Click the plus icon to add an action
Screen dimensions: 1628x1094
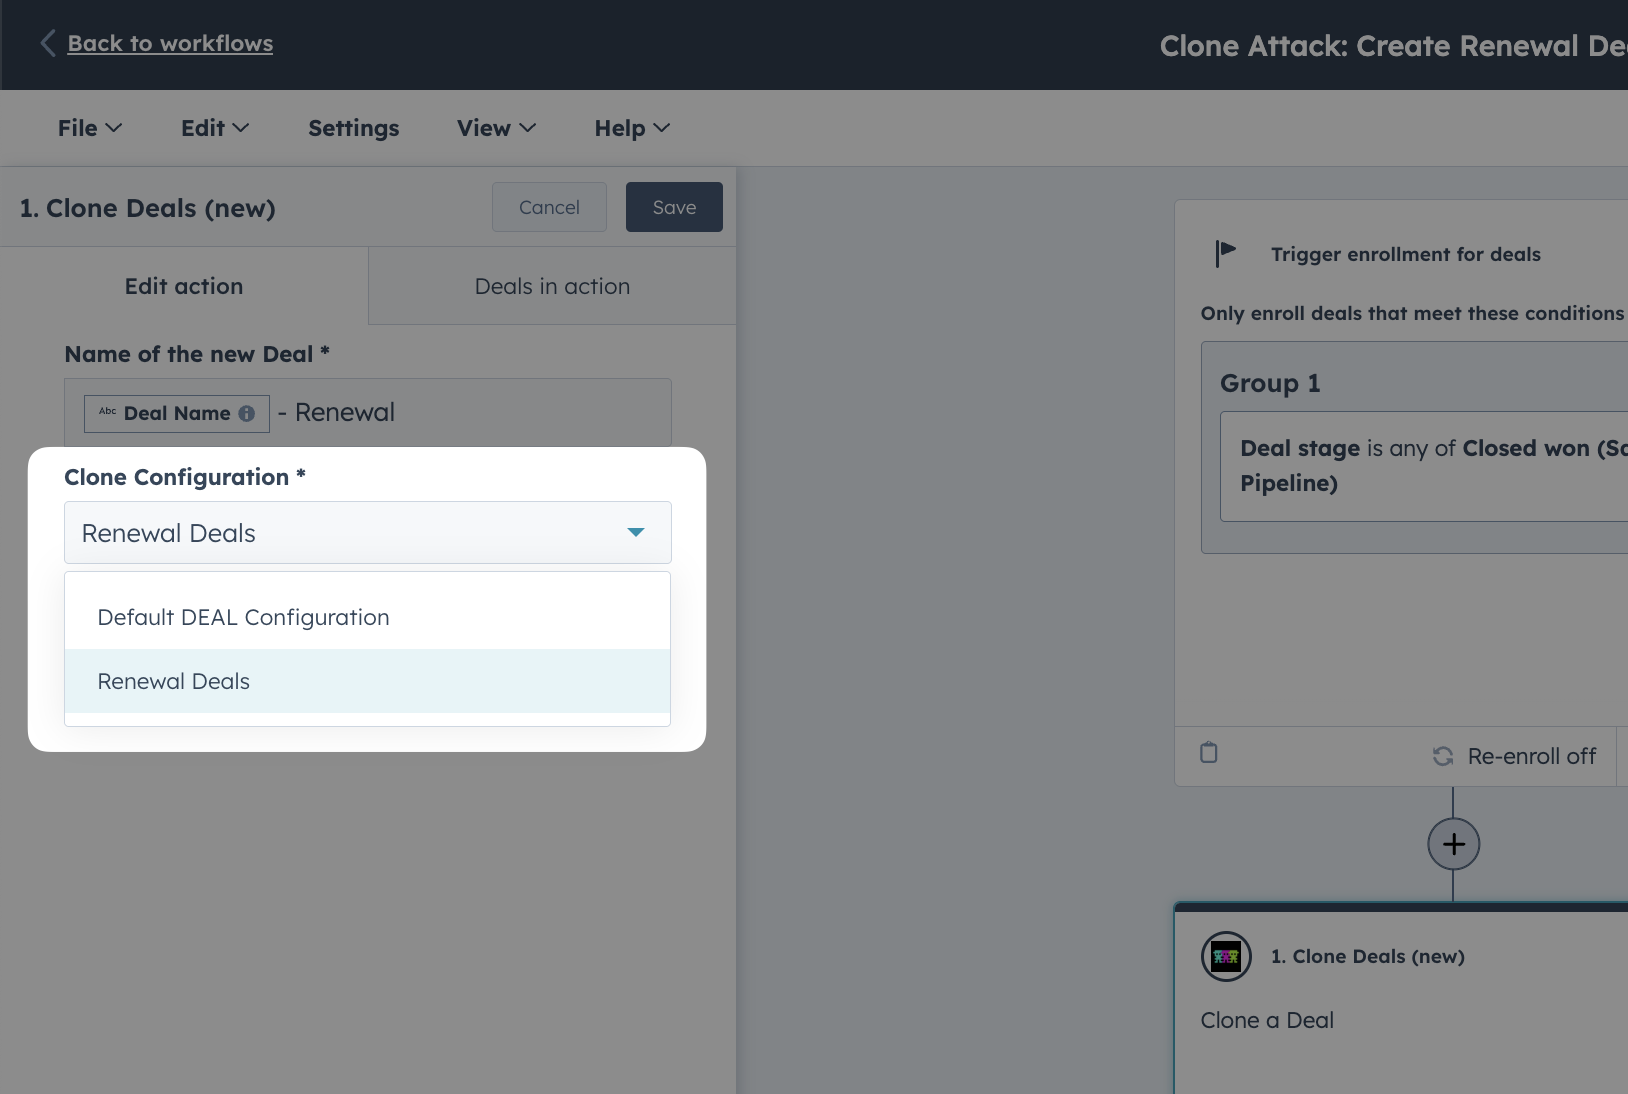click(x=1453, y=844)
